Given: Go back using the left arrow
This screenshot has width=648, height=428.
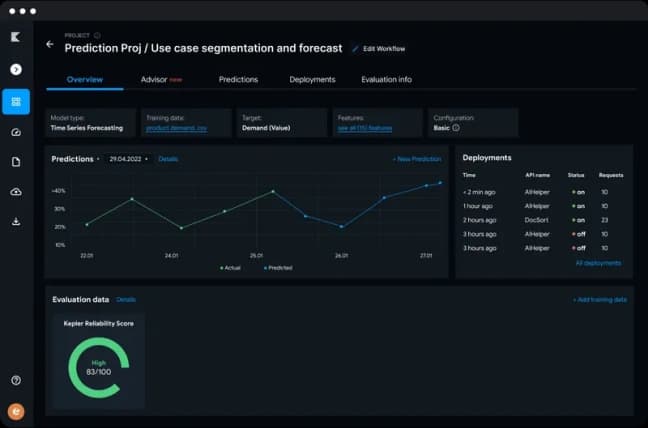Looking at the screenshot, I should 50,45.
